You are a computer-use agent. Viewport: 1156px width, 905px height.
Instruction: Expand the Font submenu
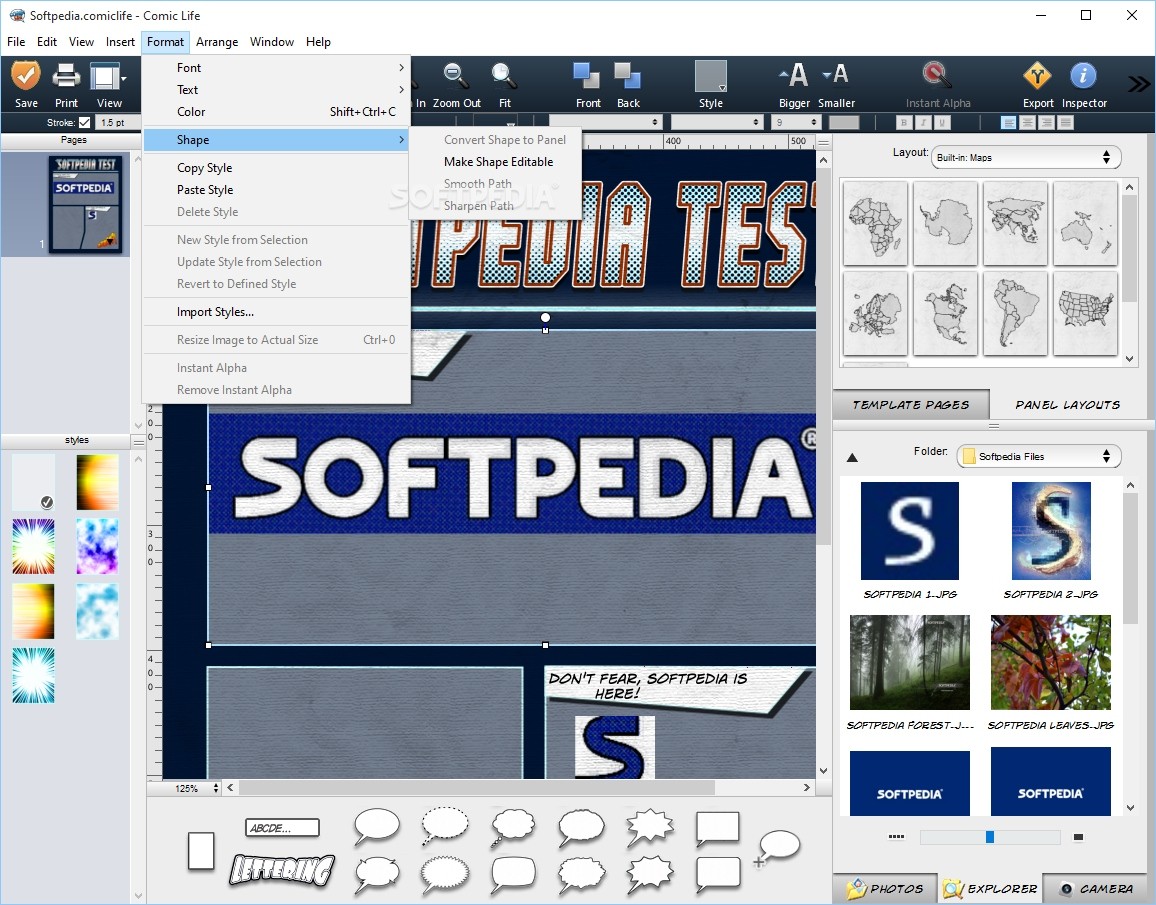coord(276,68)
